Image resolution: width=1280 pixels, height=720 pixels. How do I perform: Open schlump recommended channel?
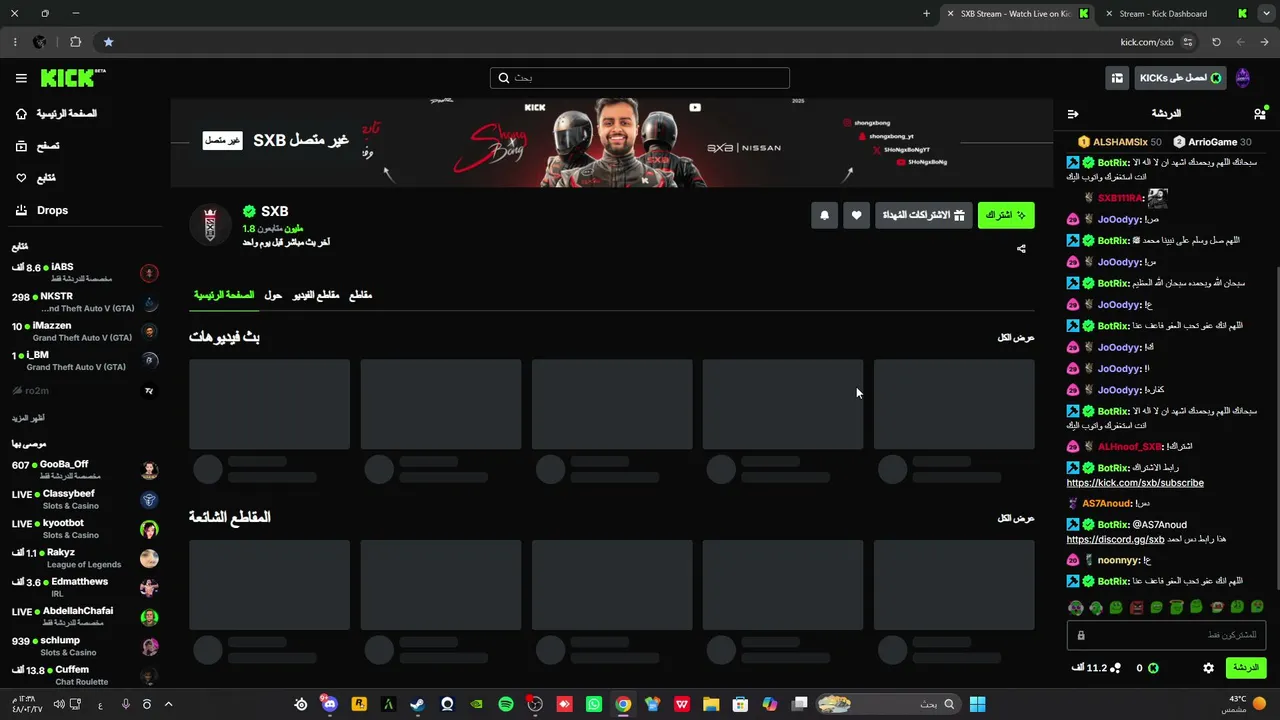[x=85, y=646]
